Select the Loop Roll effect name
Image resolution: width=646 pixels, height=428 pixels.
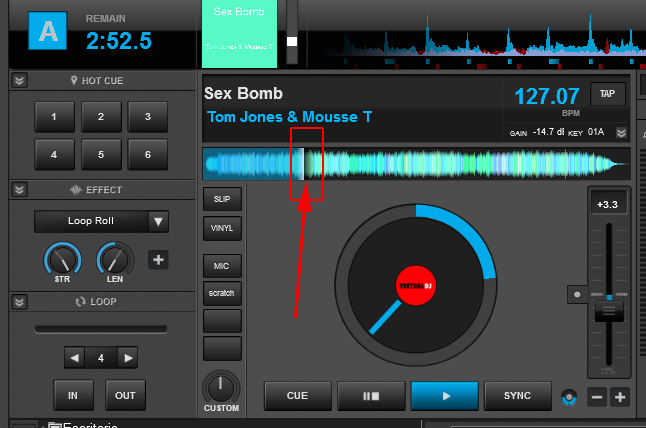coord(91,221)
